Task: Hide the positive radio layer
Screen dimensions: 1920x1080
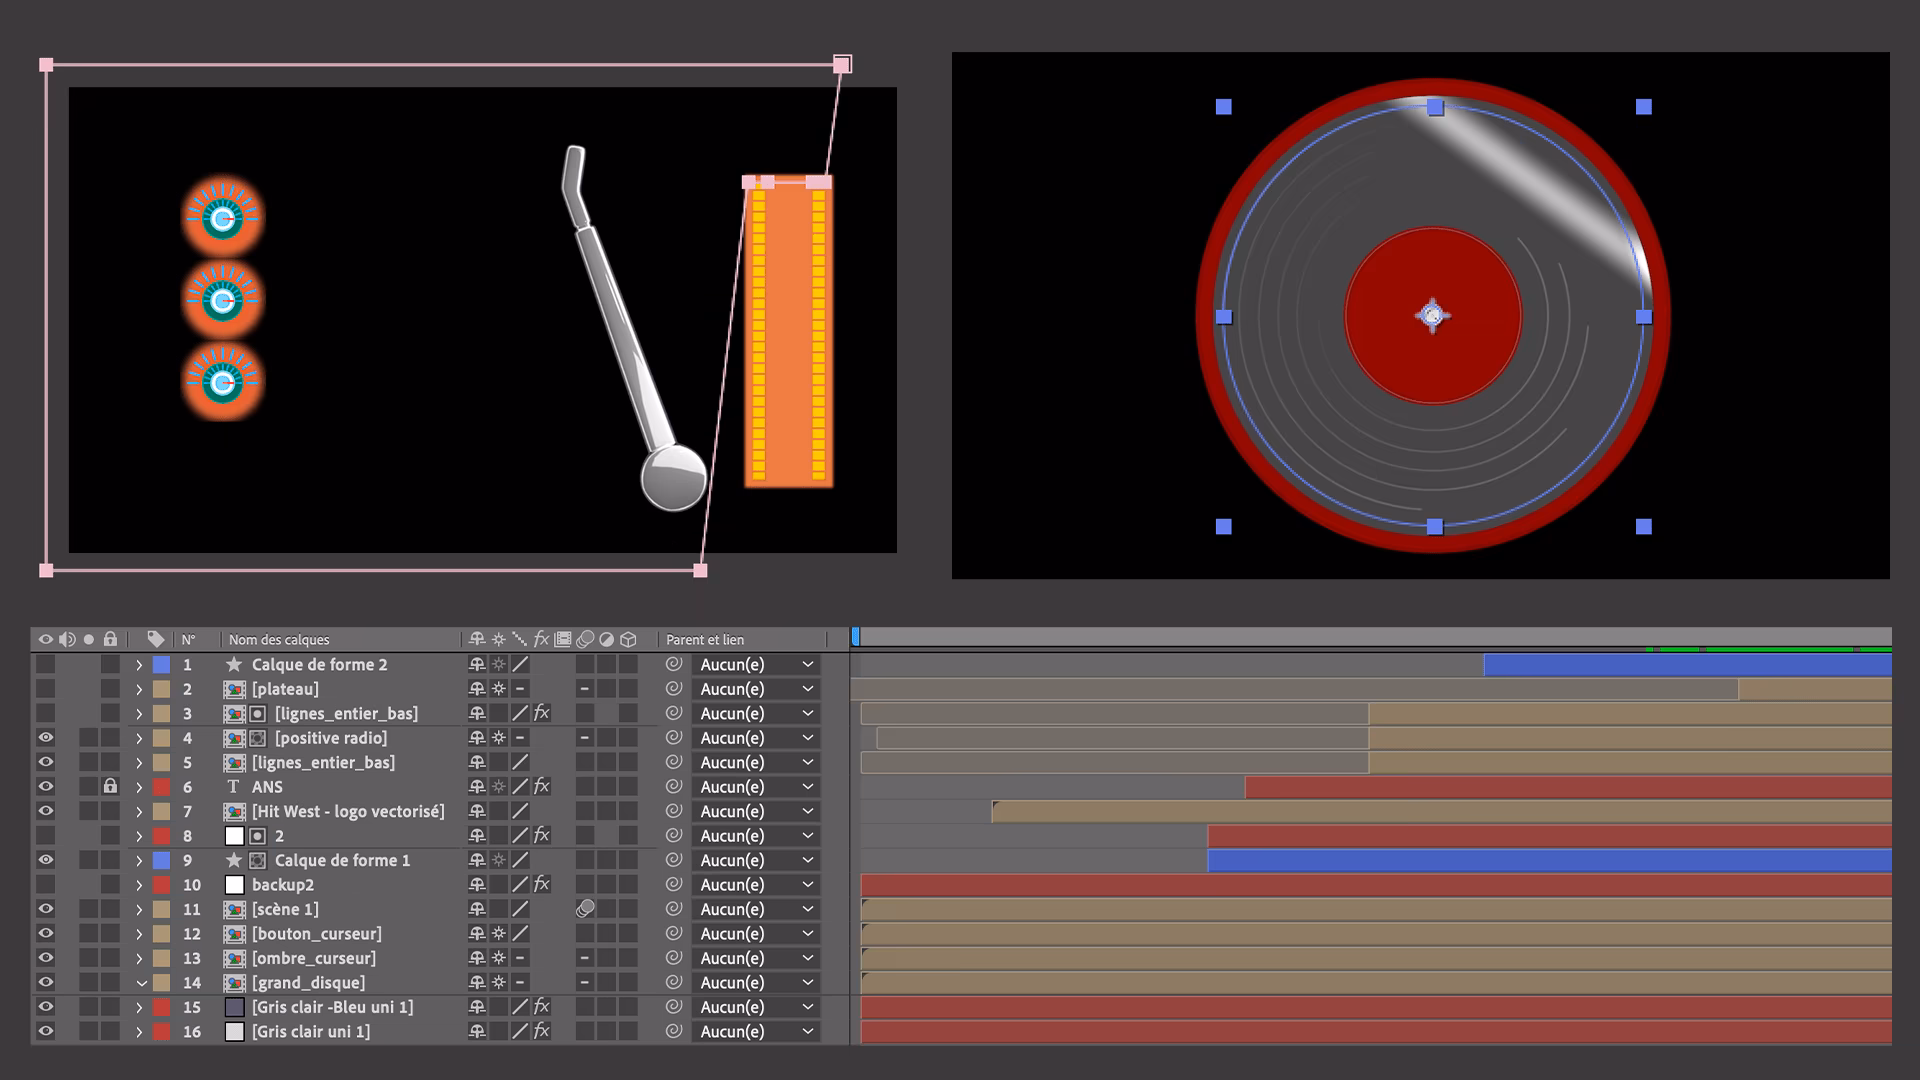Action: click(46, 738)
